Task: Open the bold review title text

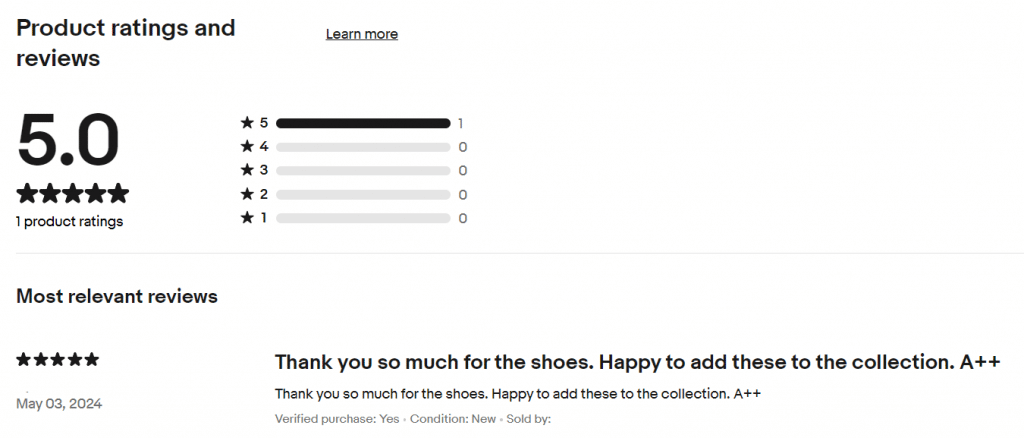Action: click(x=637, y=362)
